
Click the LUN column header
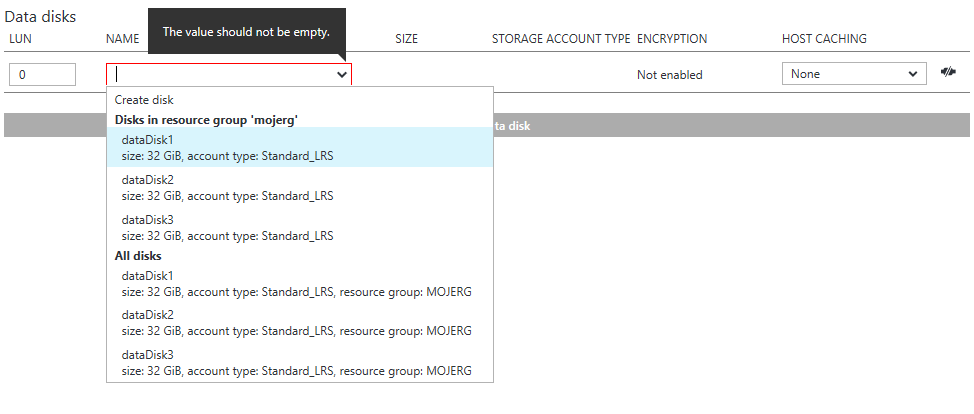click(x=20, y=39)
